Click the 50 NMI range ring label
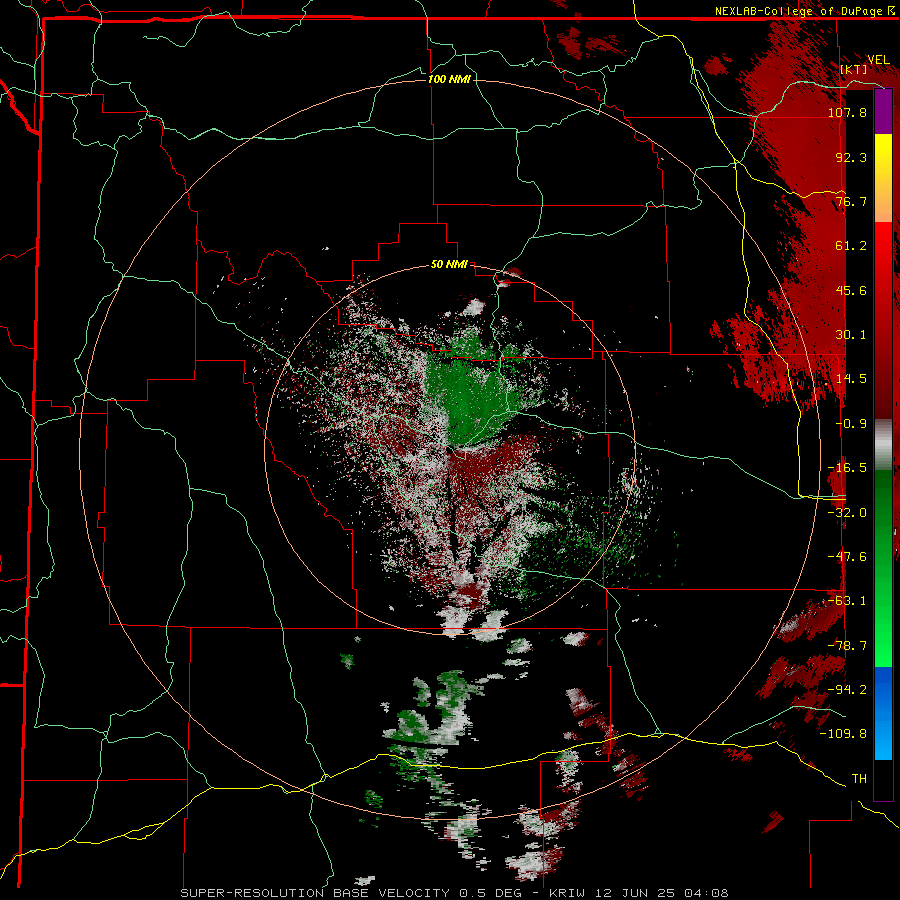Viewport: 900px width, 900px height. pyautogui.click(x=449, y=265)
